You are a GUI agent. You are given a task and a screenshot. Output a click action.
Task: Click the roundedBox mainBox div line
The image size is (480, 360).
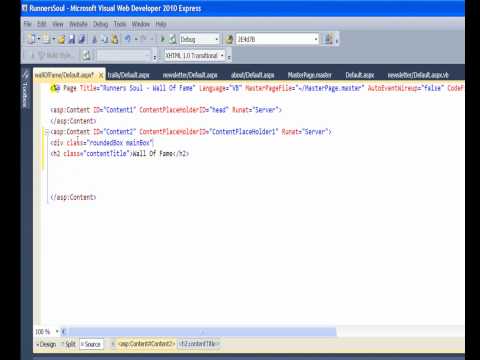tap(102, 143)
